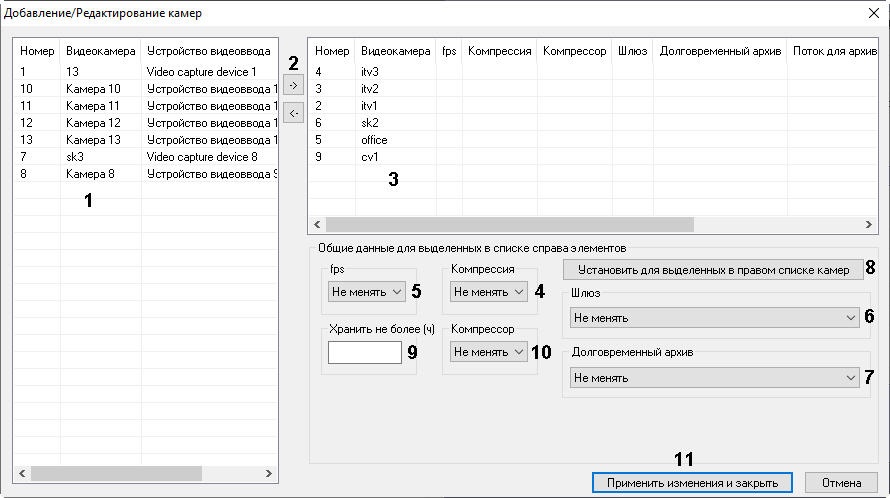Click the Хранить не более input field

[364, 353]
